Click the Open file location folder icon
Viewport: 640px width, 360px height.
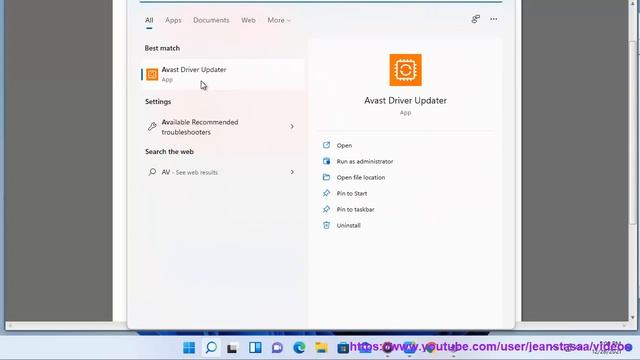click(x=326, y=177)
